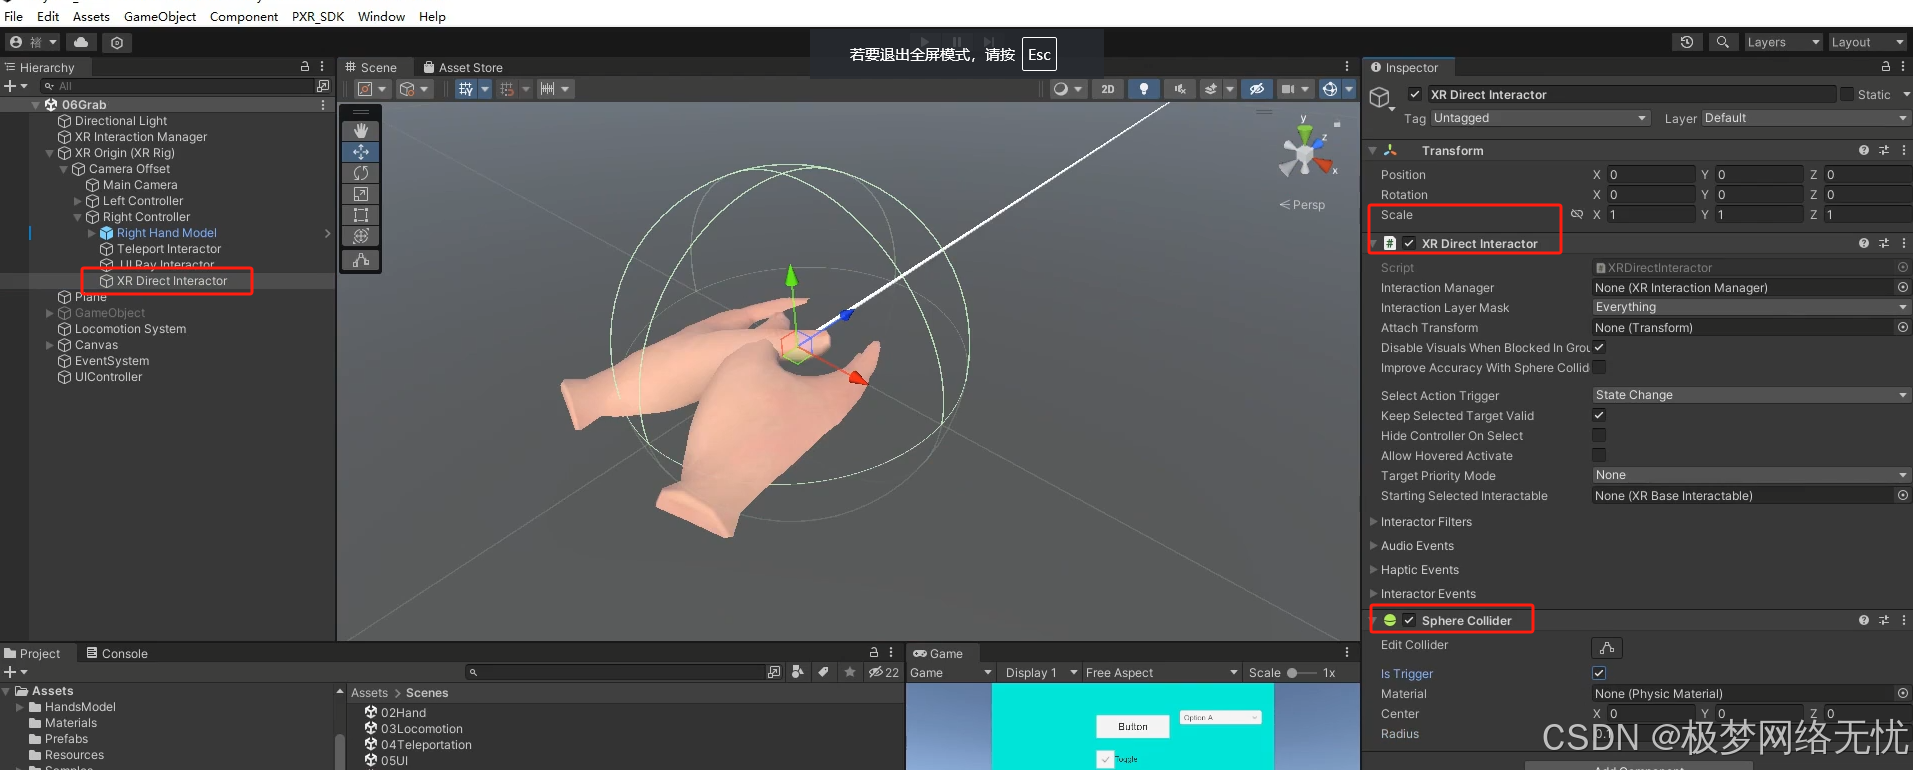Select the Scale tool

click(x=361, y=194)
